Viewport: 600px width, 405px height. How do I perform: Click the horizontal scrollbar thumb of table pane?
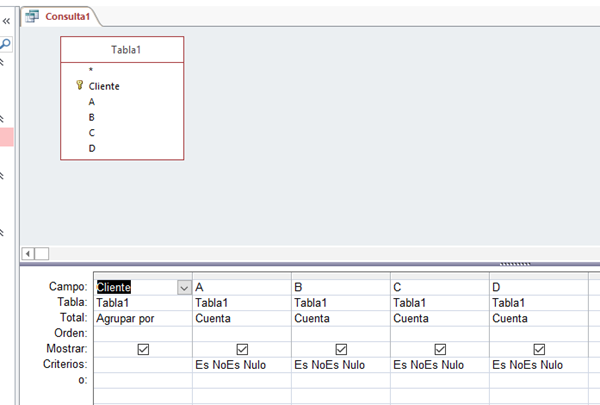(x=42, y=253)
